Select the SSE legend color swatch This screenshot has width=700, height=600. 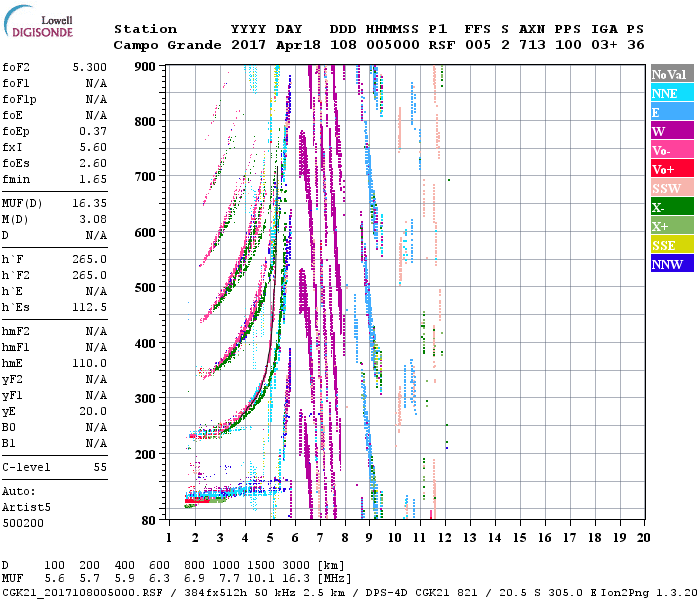(x=672, y=245)
